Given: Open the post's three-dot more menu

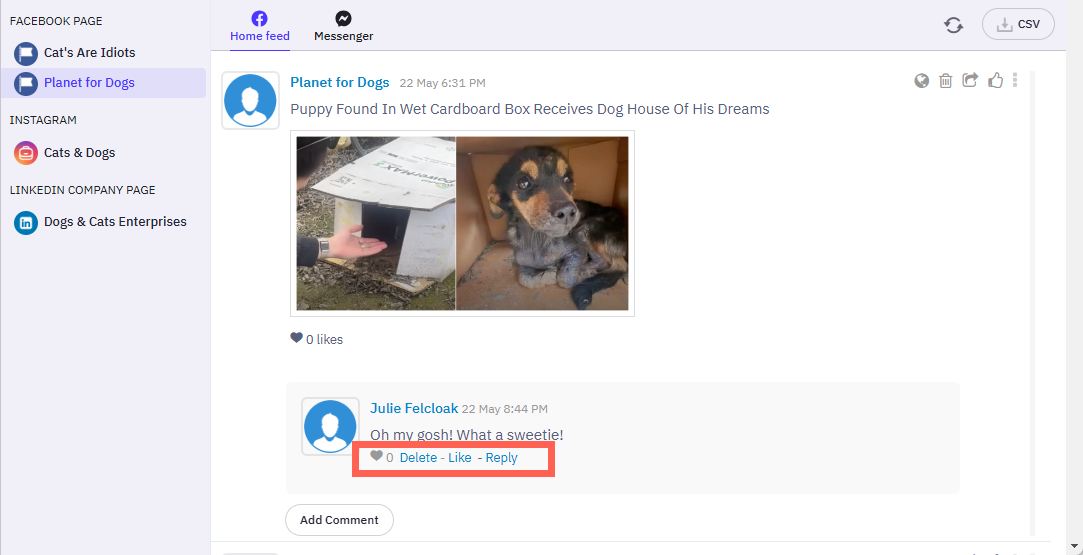Looking at the screenshot, I should 1015,80.
